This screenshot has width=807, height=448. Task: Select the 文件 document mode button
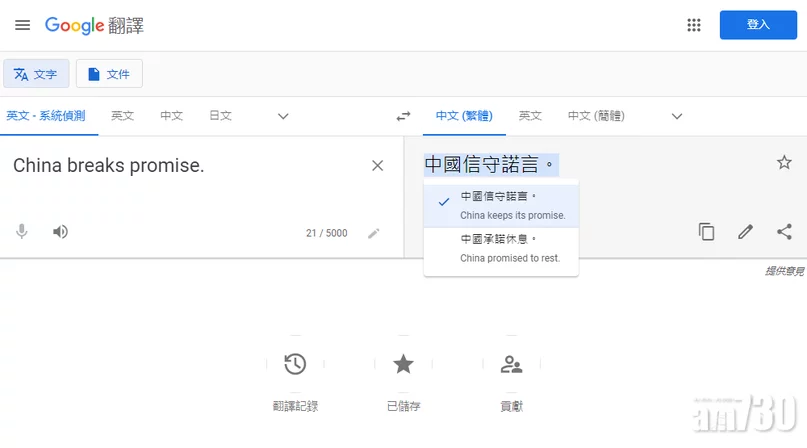point(109,74)
